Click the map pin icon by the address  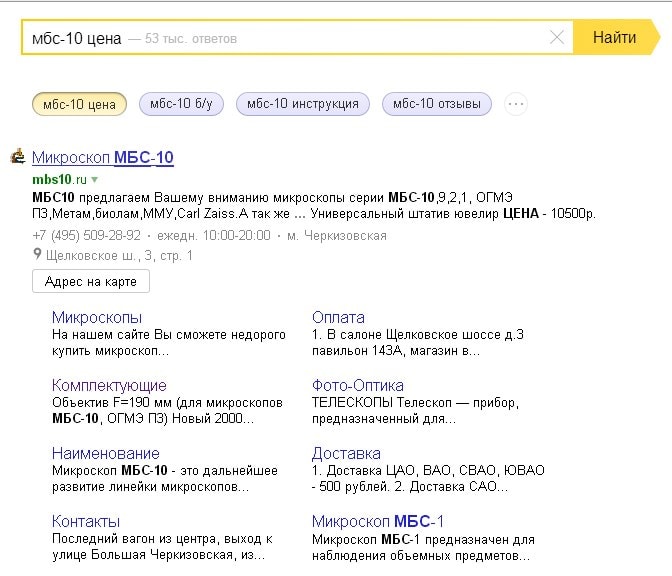(x=37, y=254)
